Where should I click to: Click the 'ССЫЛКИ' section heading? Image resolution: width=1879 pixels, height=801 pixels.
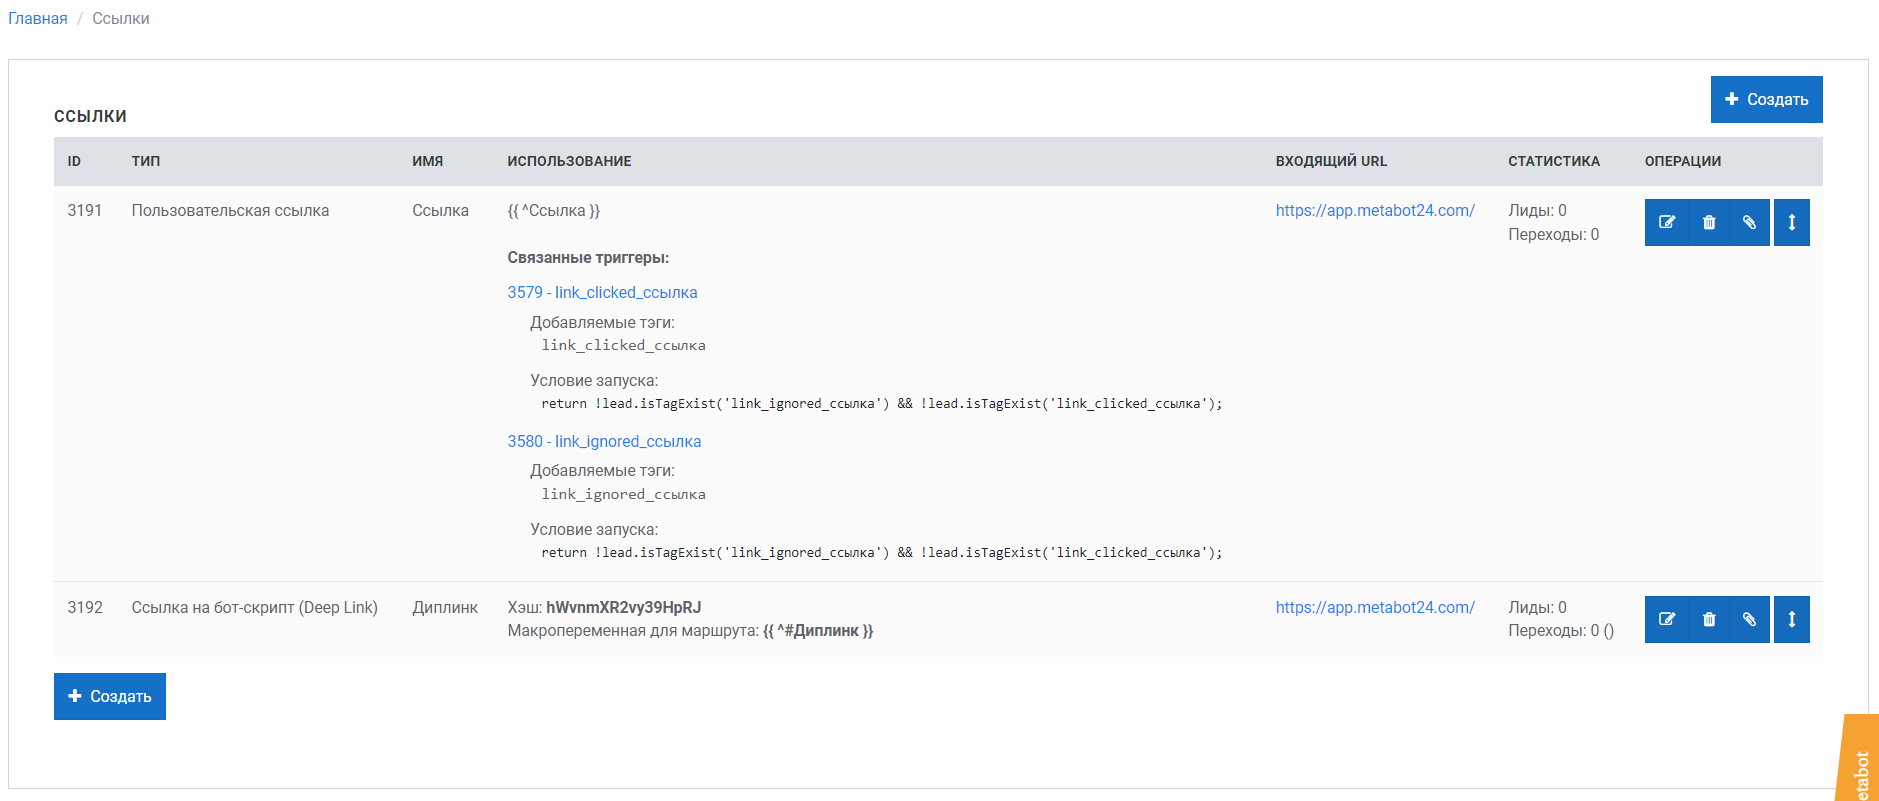90,116
